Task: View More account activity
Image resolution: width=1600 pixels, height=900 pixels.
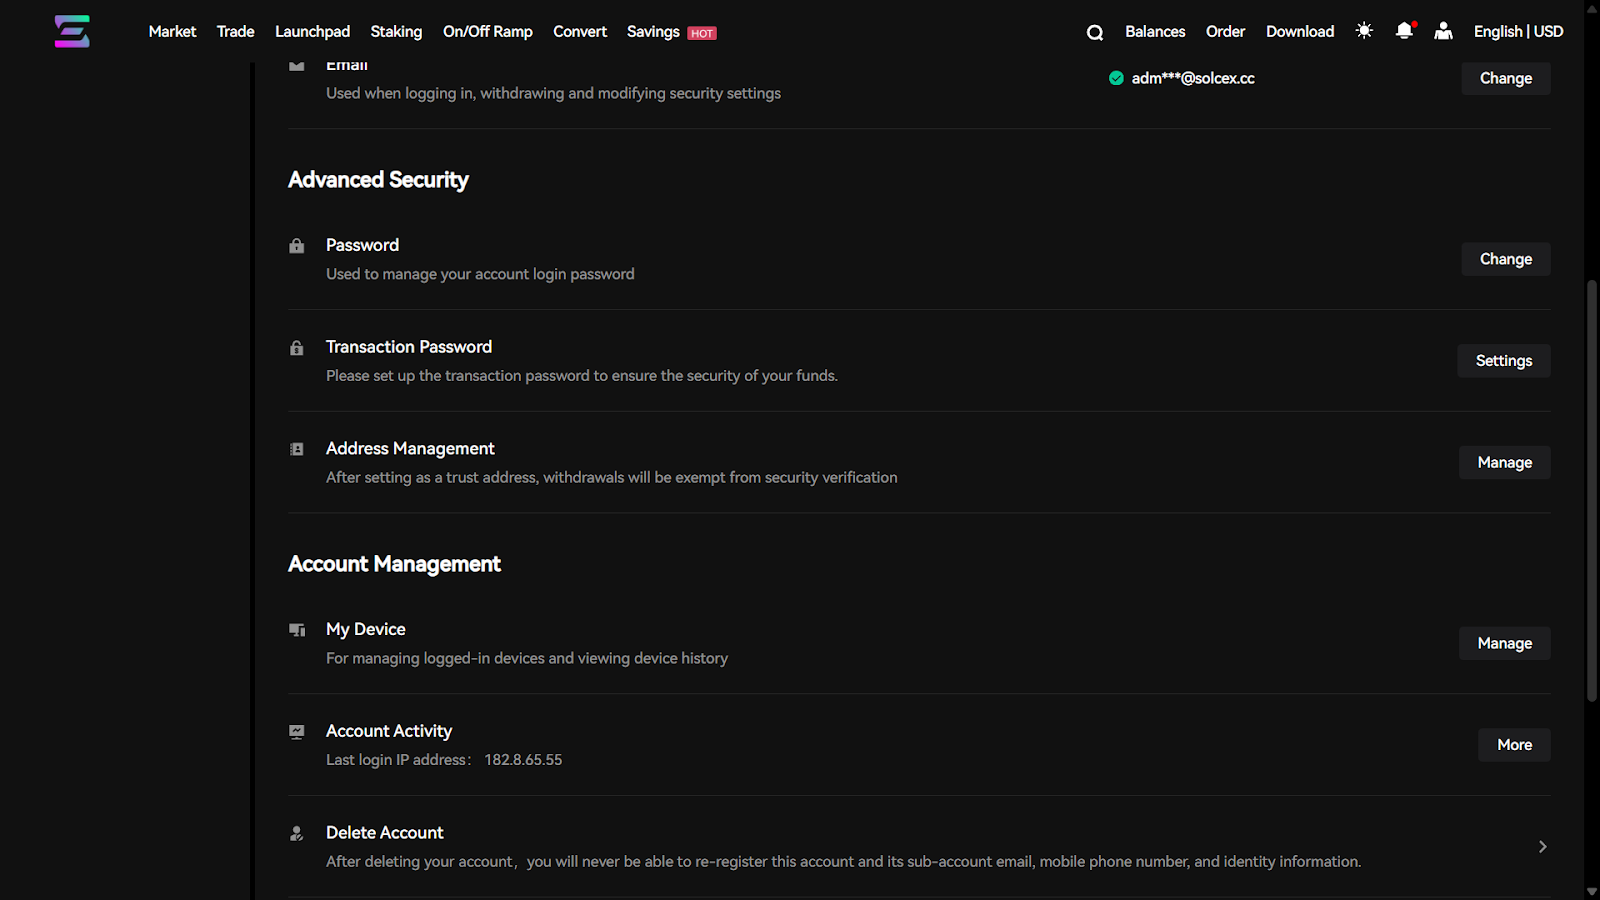Action: (1514, 745)
